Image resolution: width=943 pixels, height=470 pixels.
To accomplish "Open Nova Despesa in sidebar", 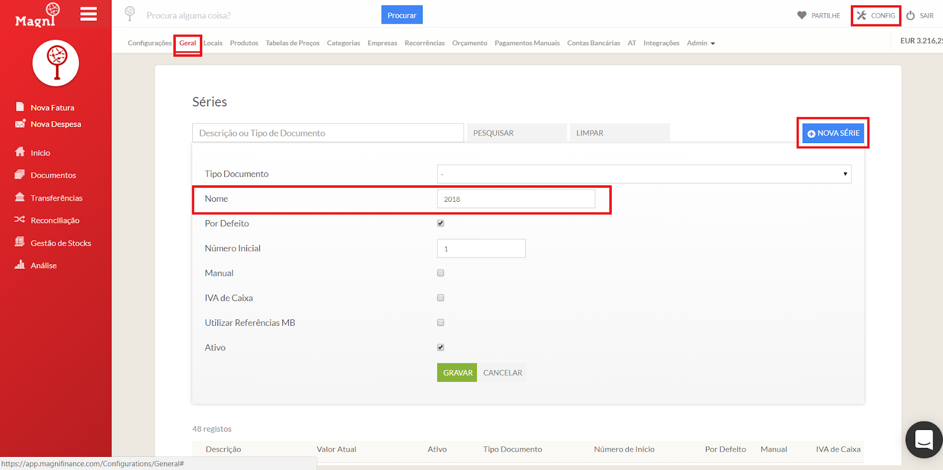I will point(56,124).
